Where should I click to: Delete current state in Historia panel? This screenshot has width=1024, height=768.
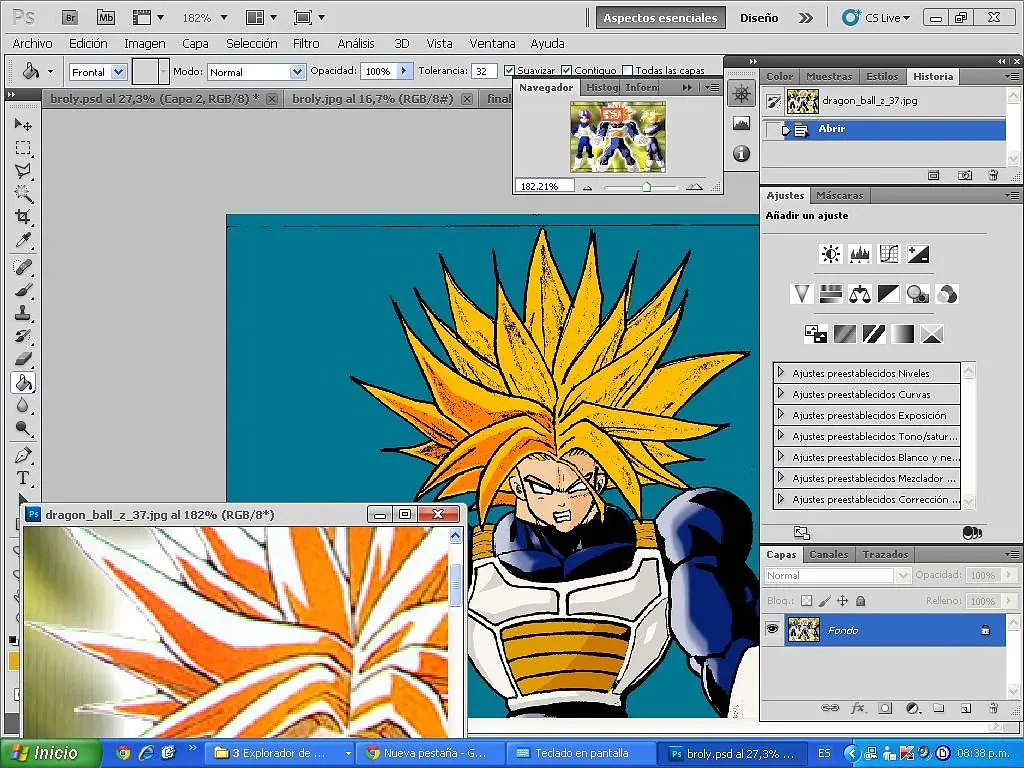pos(993,175)
